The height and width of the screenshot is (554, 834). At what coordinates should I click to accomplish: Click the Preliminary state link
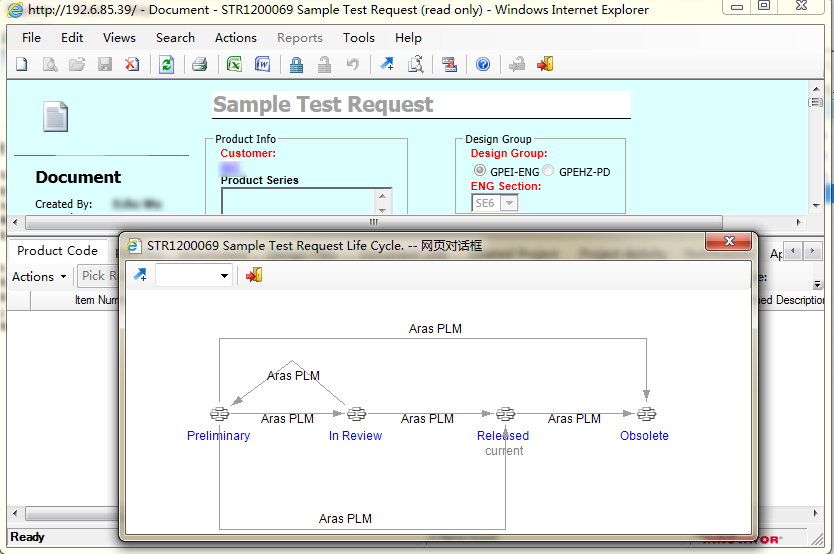click(x=218, y=435)
